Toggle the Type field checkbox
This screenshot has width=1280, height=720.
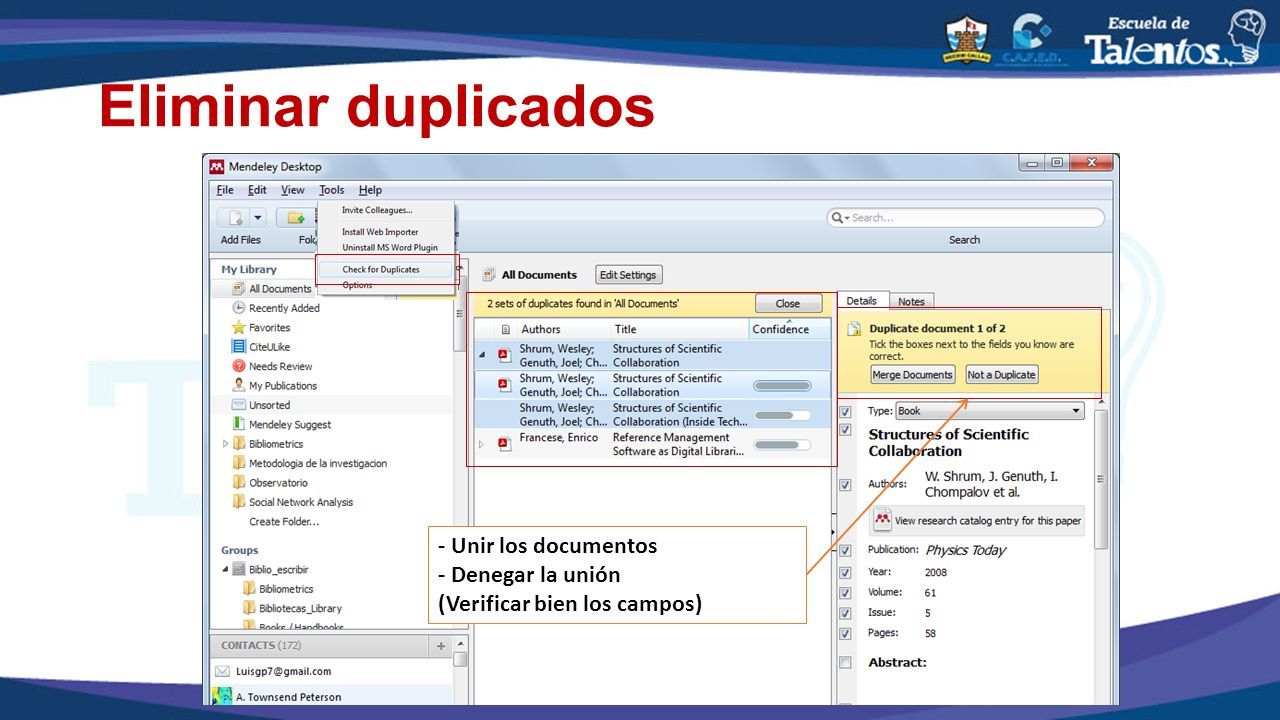[x=845, y=411]
